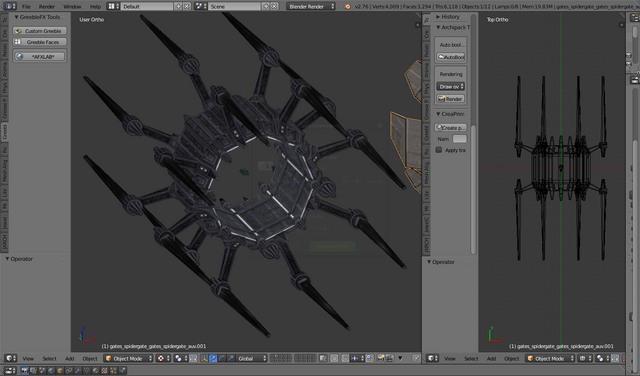
Task: Open the Object properties tab cube icon
Action: pos(60,371)
